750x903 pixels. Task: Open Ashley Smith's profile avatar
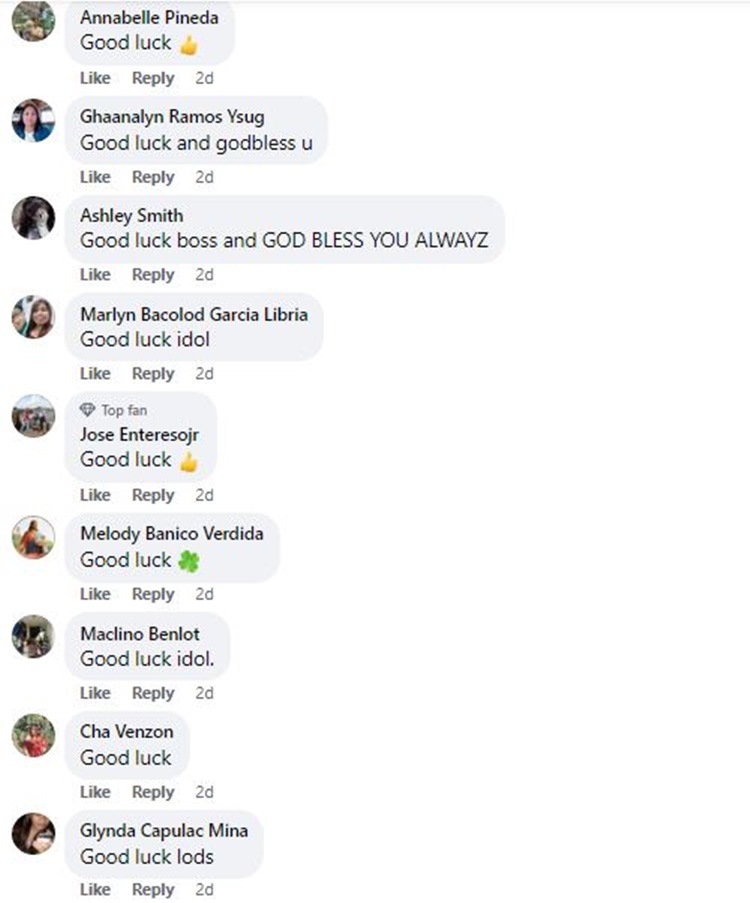(x=33, y=218)
